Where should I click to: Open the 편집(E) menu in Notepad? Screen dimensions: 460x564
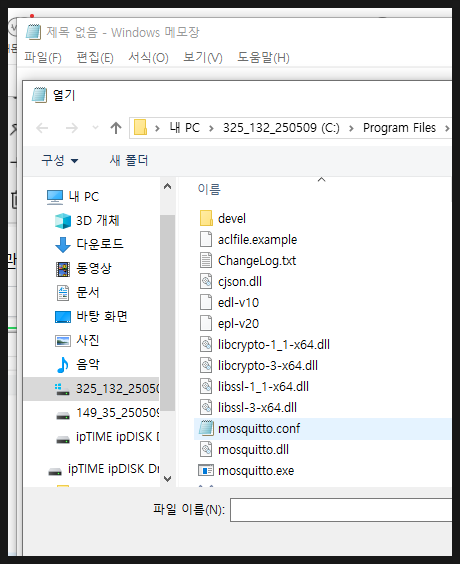click(95, 58)
